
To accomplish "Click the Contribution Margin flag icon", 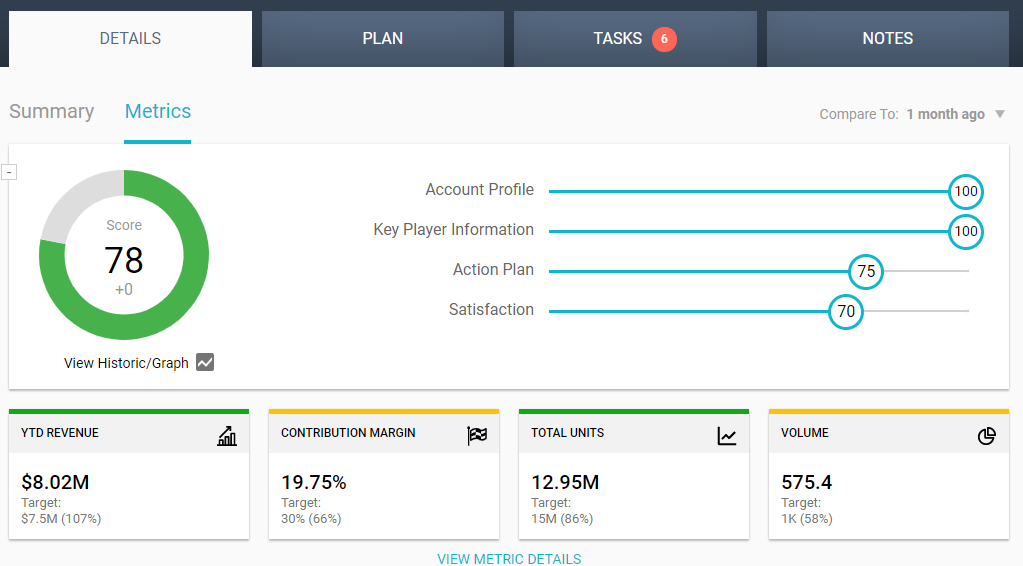I will tap(477, 436).
